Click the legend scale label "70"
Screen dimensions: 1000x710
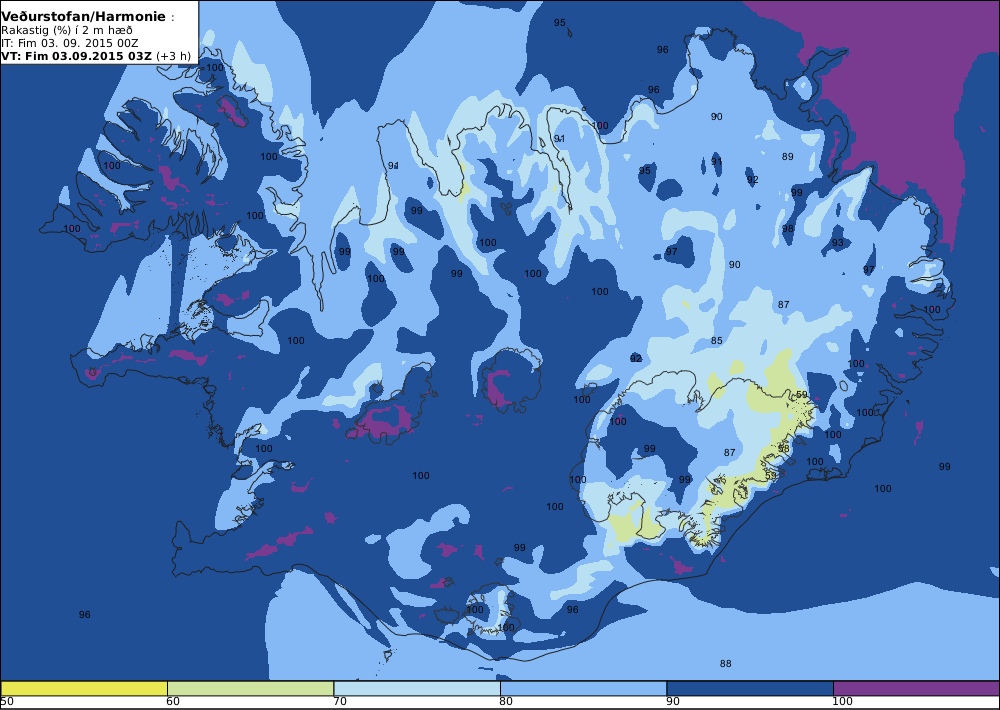340,702
